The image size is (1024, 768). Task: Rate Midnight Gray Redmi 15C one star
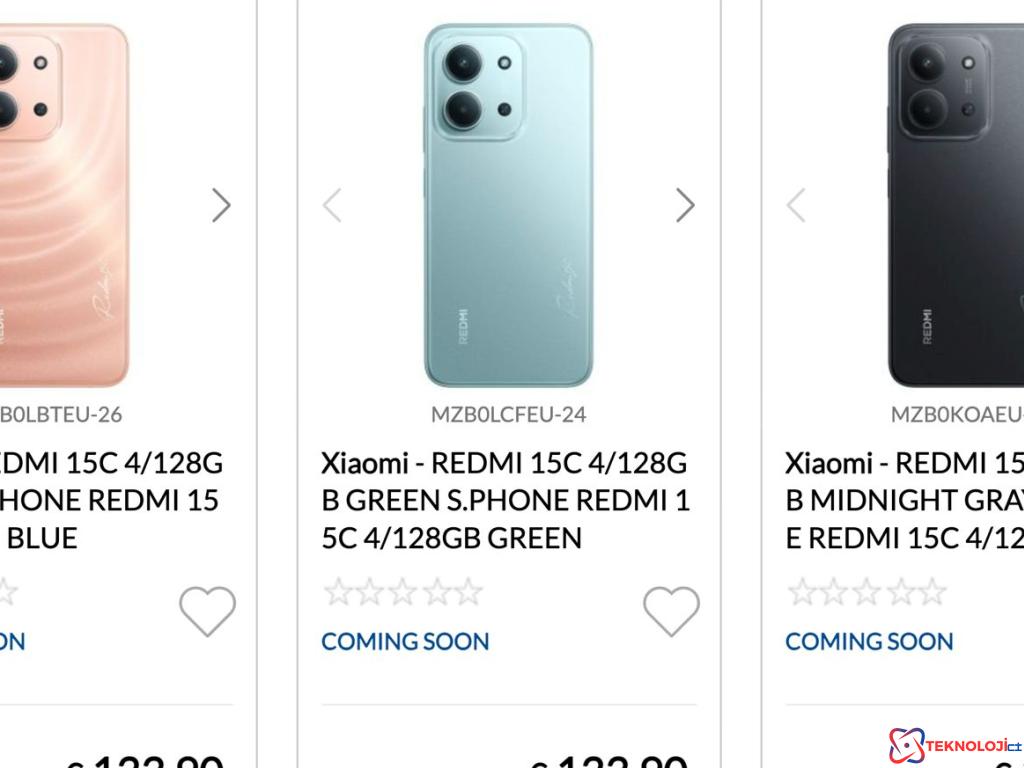click(x=802, y=592)
